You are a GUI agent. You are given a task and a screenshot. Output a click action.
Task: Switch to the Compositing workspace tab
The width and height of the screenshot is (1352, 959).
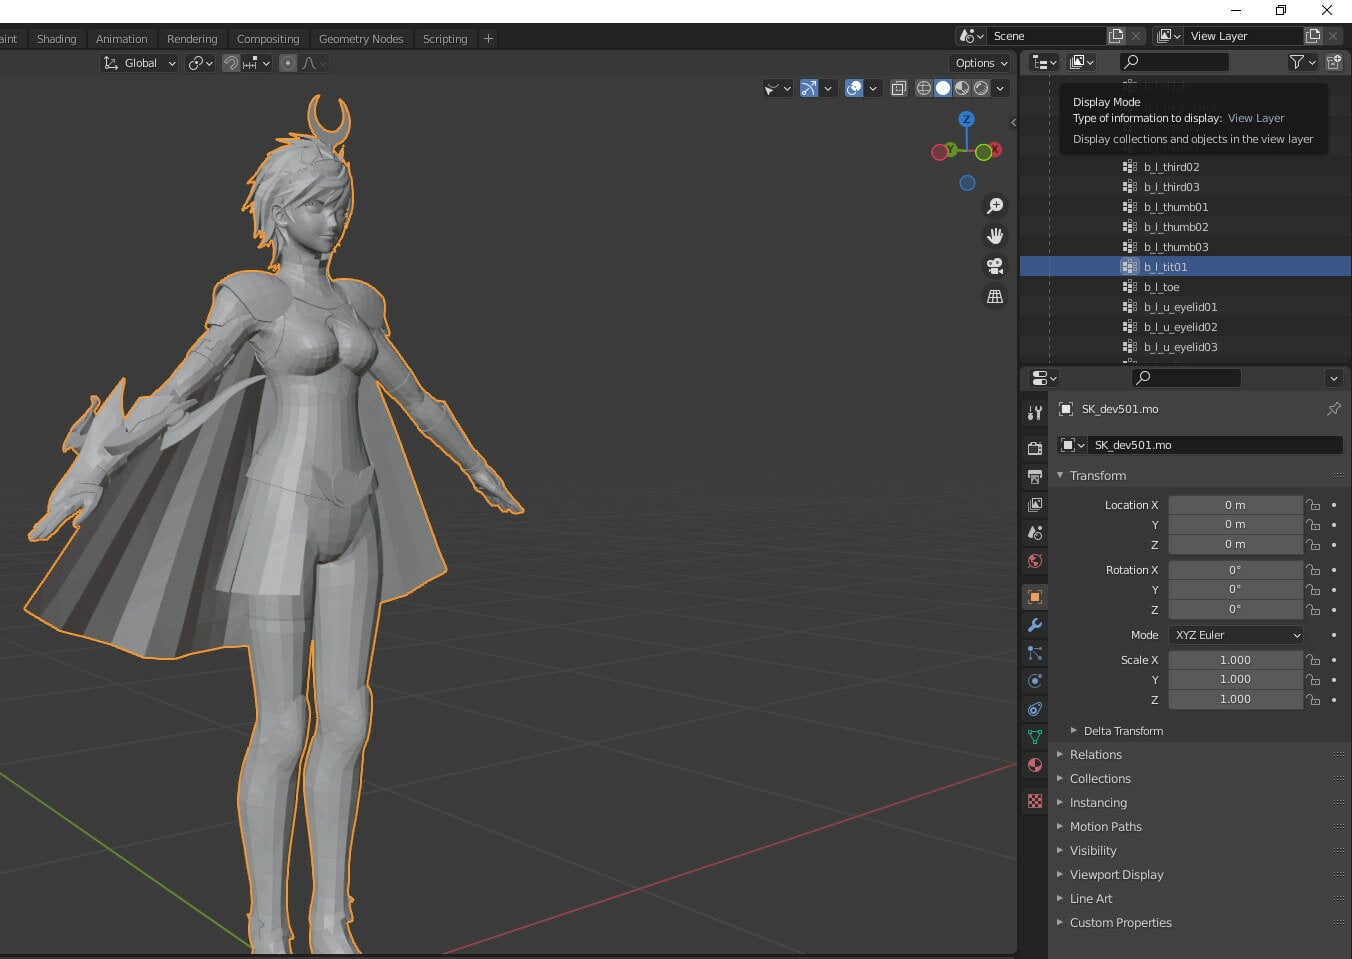[268, 39]
